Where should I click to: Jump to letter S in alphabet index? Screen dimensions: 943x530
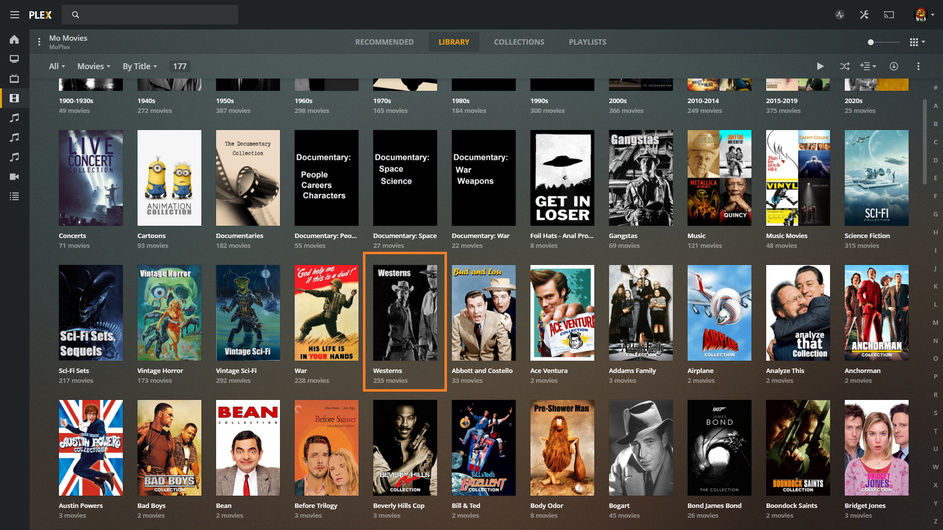click(935, 413)
